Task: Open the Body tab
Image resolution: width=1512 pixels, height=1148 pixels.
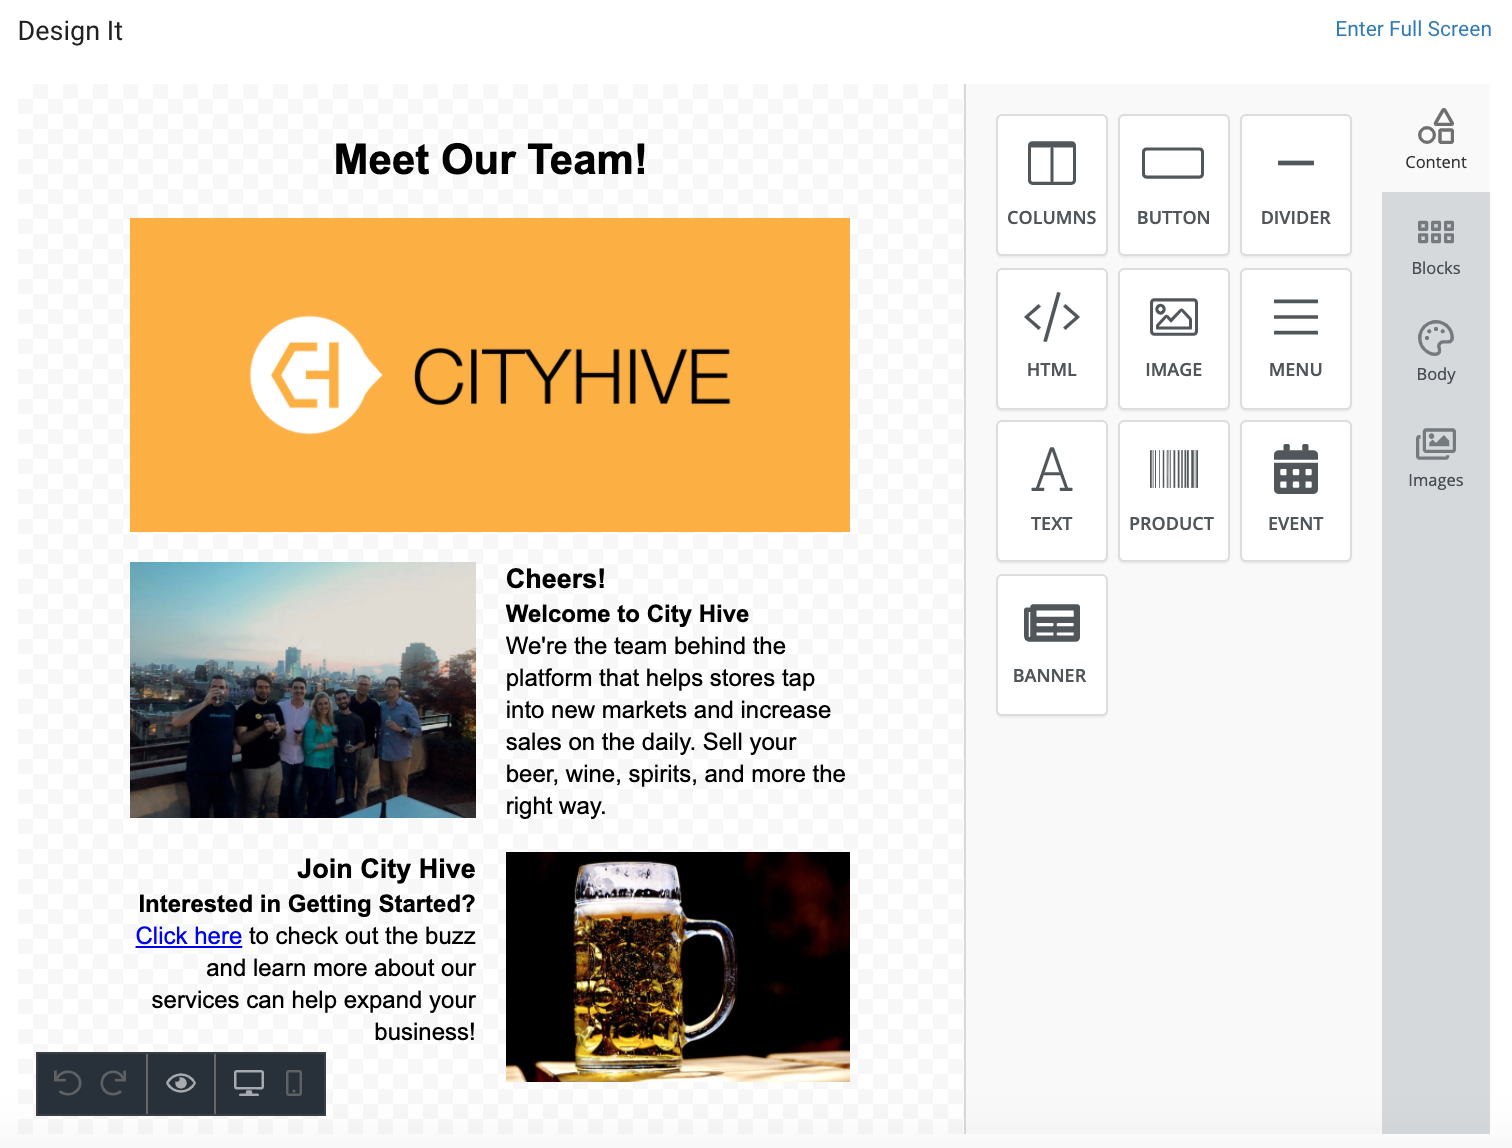Action: click(1435, 352)
